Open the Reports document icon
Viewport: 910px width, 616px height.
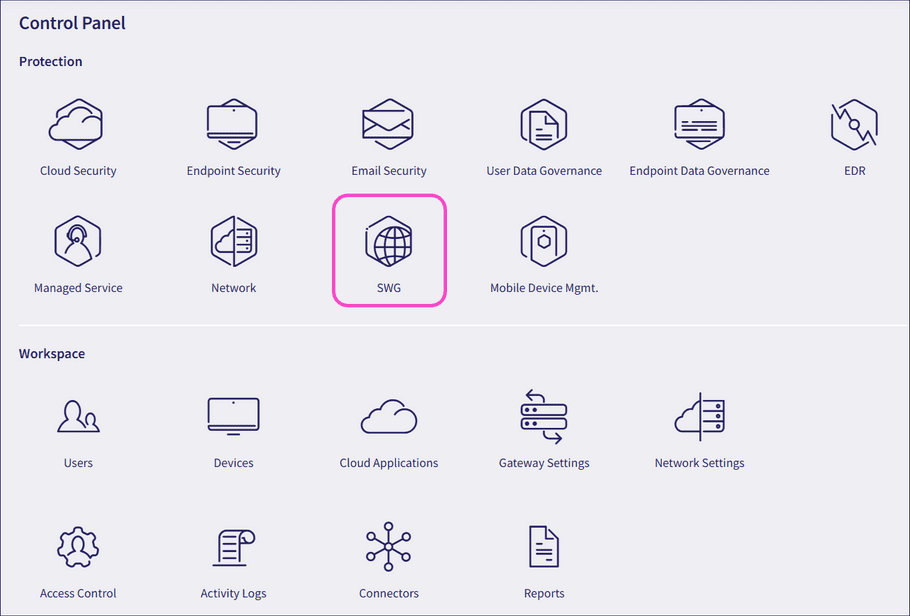(x=544, y=547)
